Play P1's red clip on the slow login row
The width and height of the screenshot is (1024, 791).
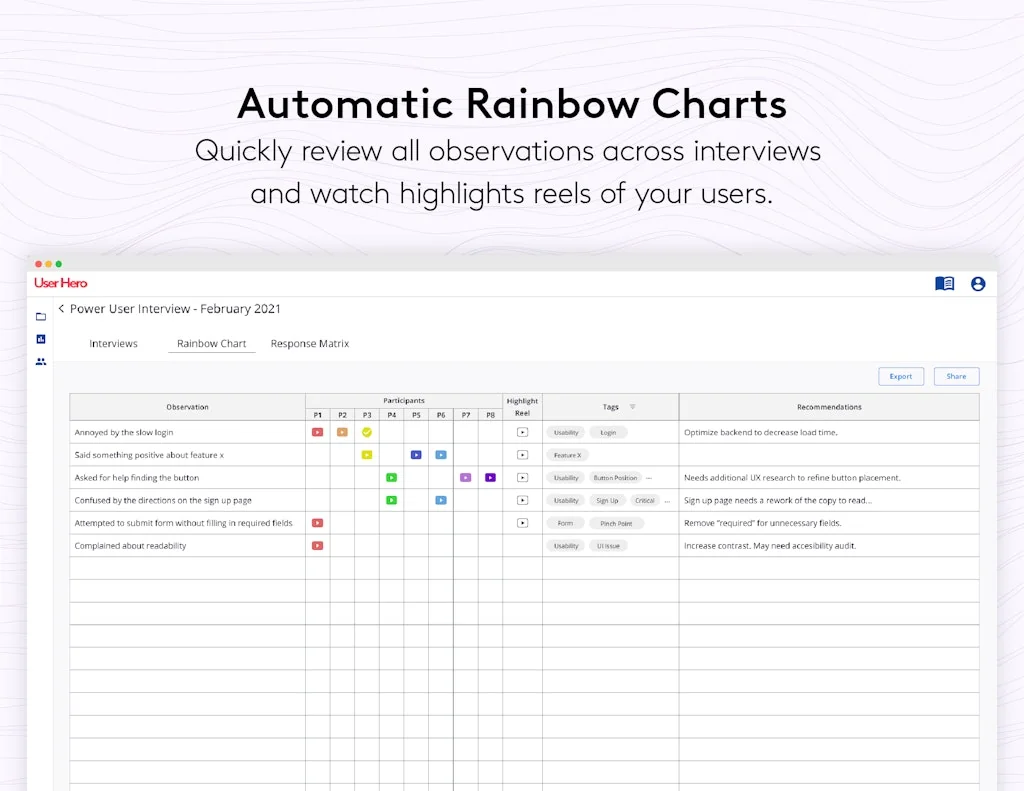point(317,432)
